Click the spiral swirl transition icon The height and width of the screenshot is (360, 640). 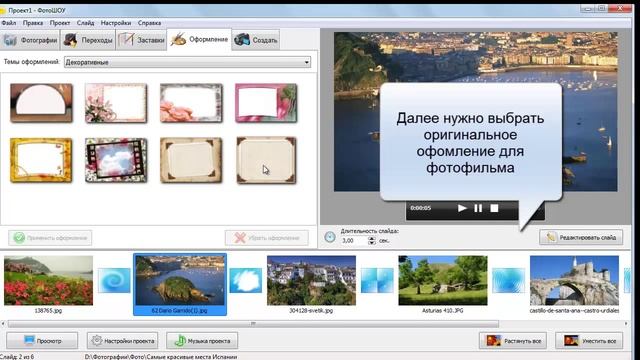pyautogui.click(x=114, y=280)
